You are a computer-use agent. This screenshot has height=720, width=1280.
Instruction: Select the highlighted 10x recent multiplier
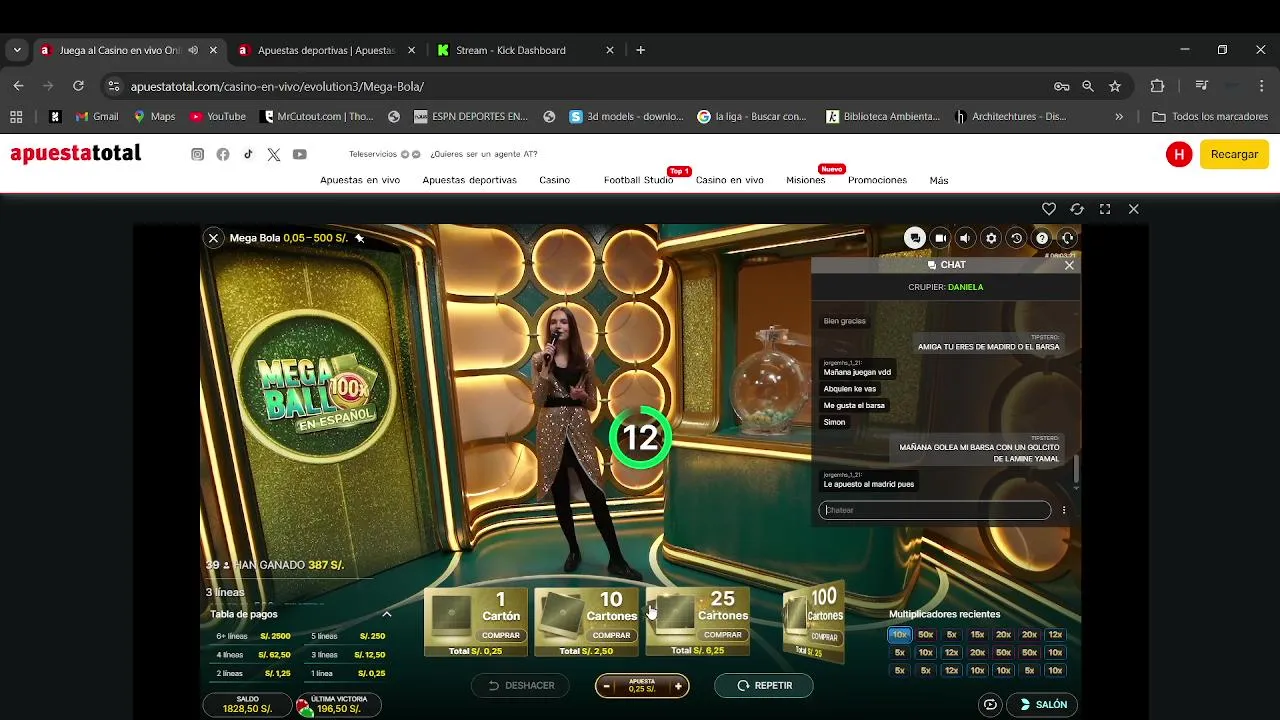point(899,635)
